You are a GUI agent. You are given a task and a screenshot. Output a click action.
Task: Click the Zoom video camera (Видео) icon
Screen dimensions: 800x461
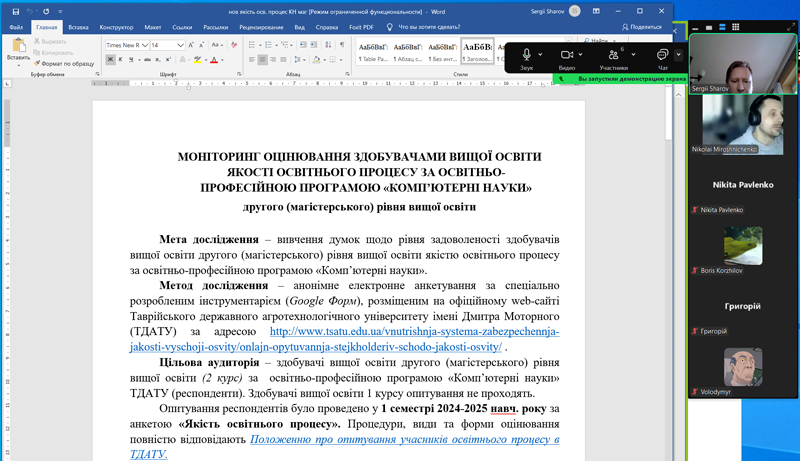(x=566, y=54)
